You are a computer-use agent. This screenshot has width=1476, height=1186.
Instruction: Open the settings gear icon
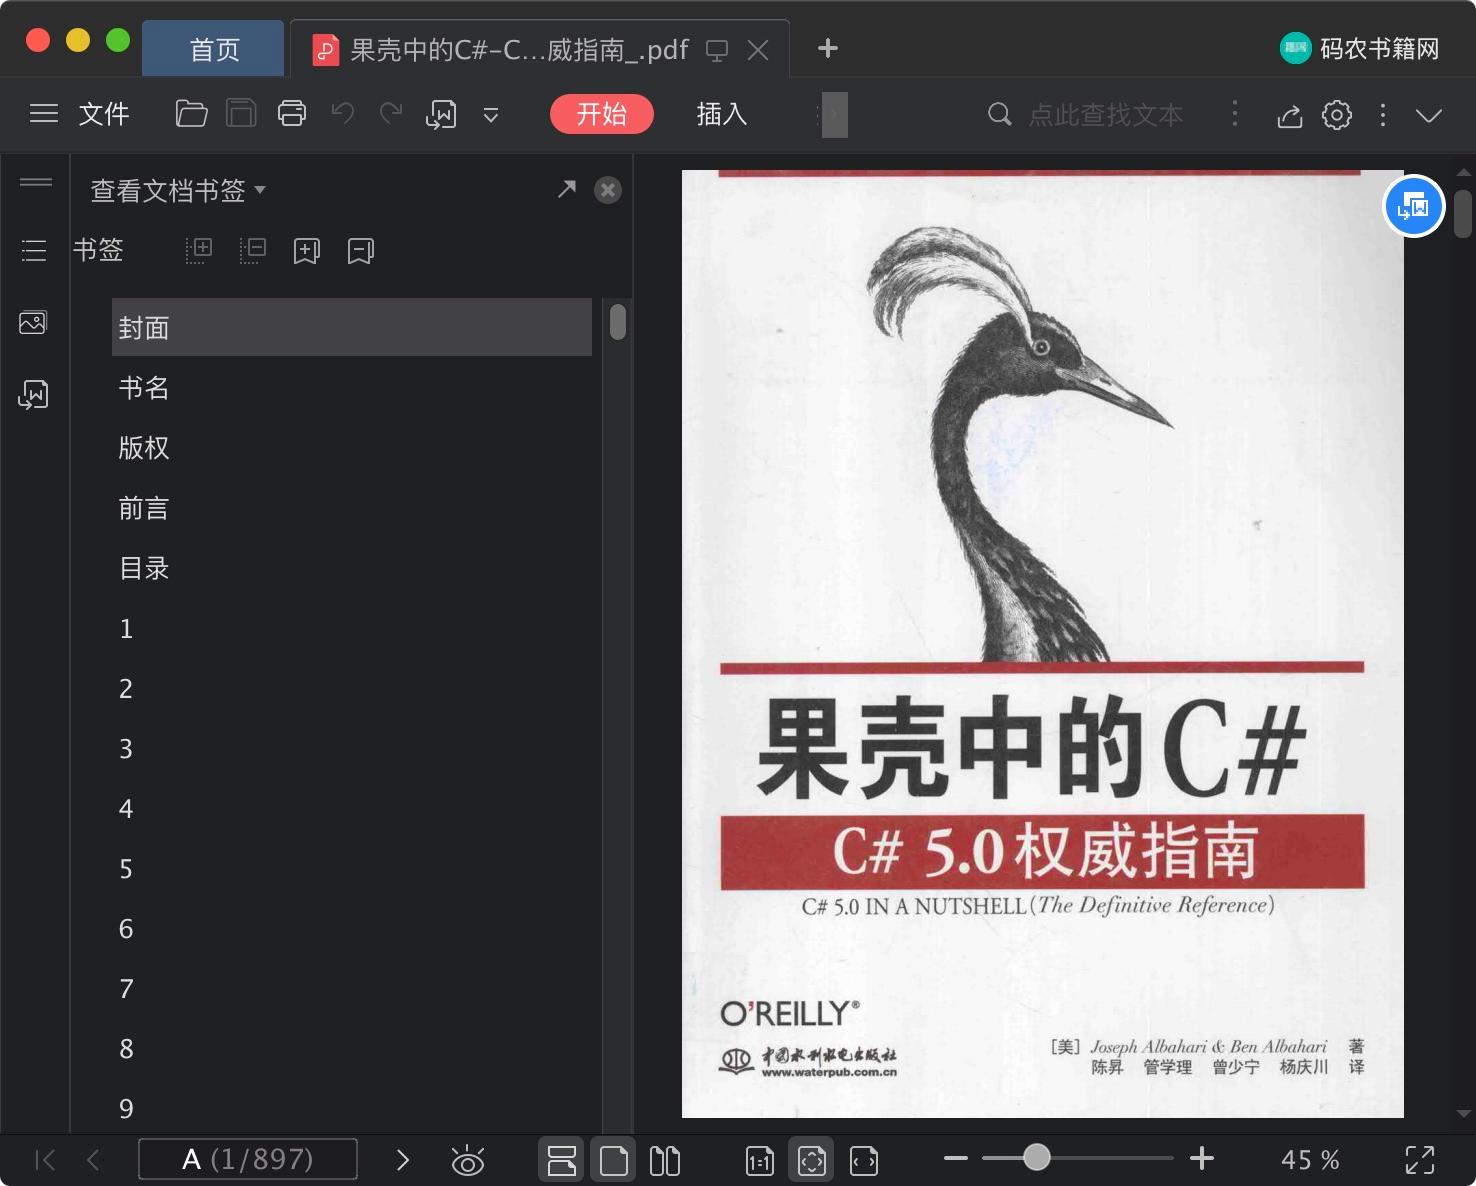1337,115
